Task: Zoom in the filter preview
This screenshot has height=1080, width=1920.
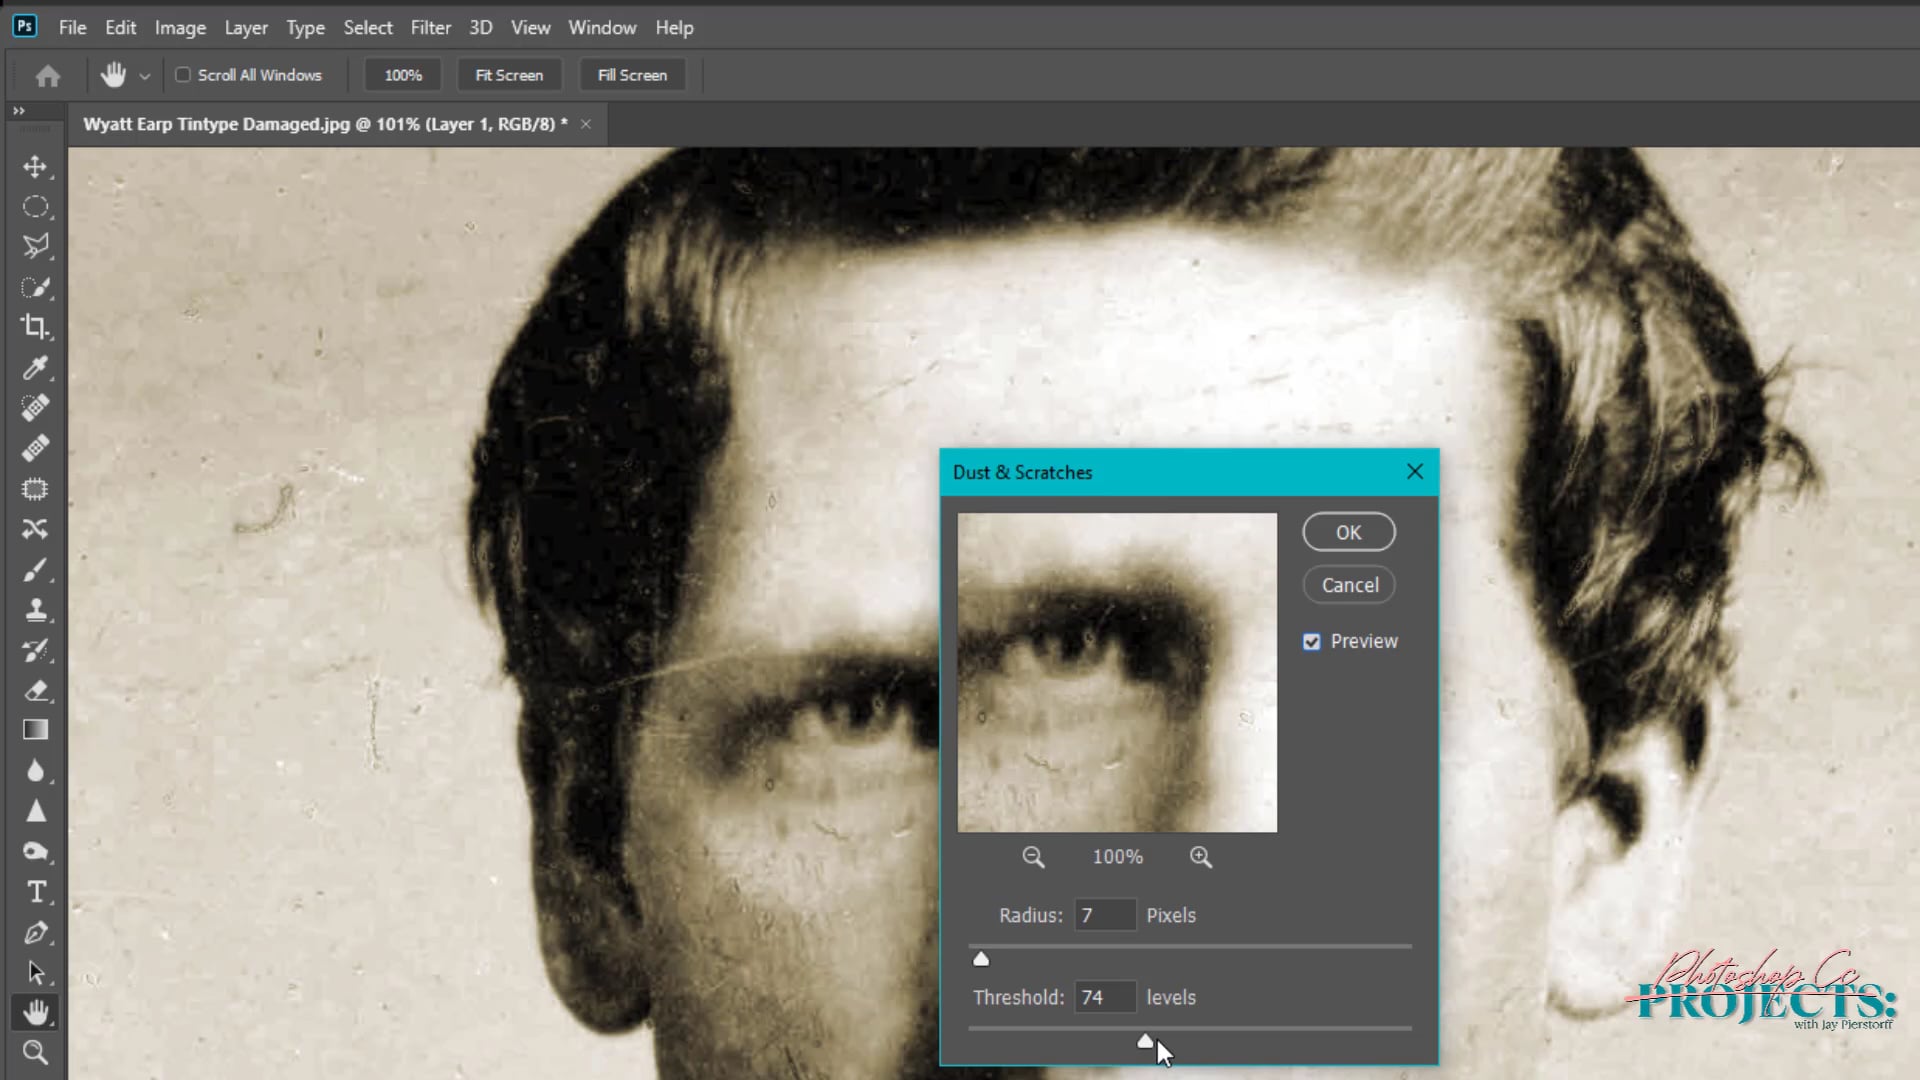Action: click(x=1201, y=857)
